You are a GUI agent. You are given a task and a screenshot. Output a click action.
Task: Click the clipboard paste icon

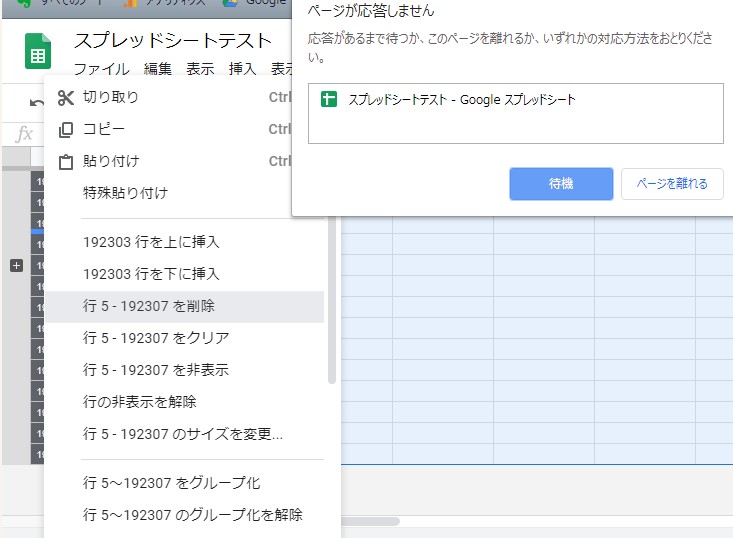click(x=66, y=161)
